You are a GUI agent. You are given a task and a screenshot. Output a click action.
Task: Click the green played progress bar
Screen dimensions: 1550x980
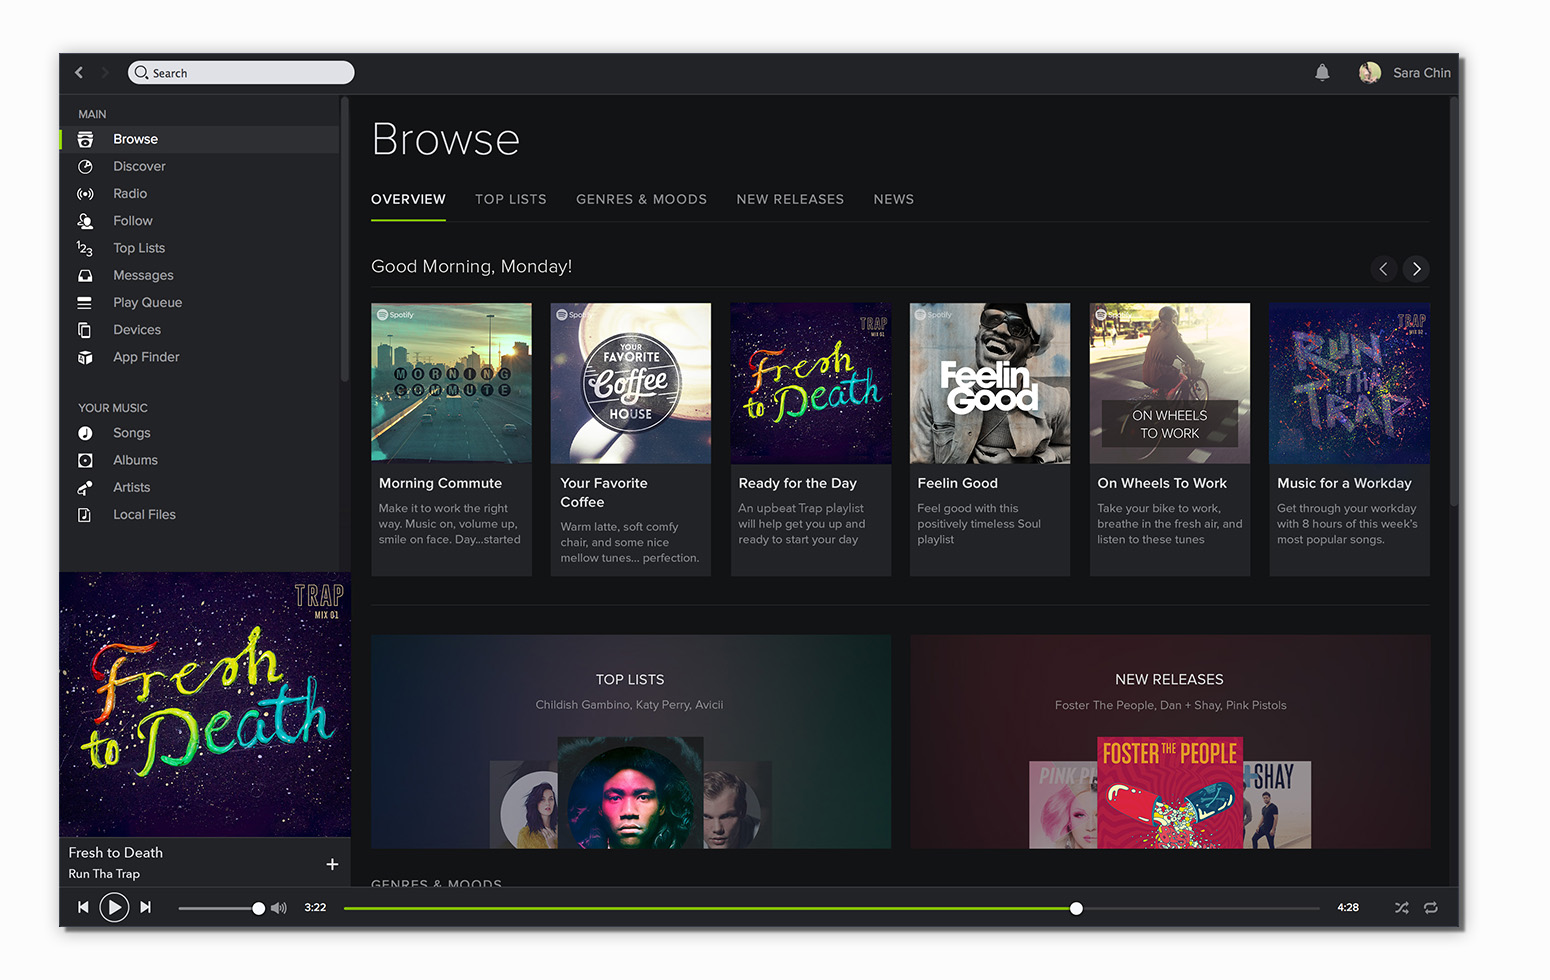pos(707,908)
